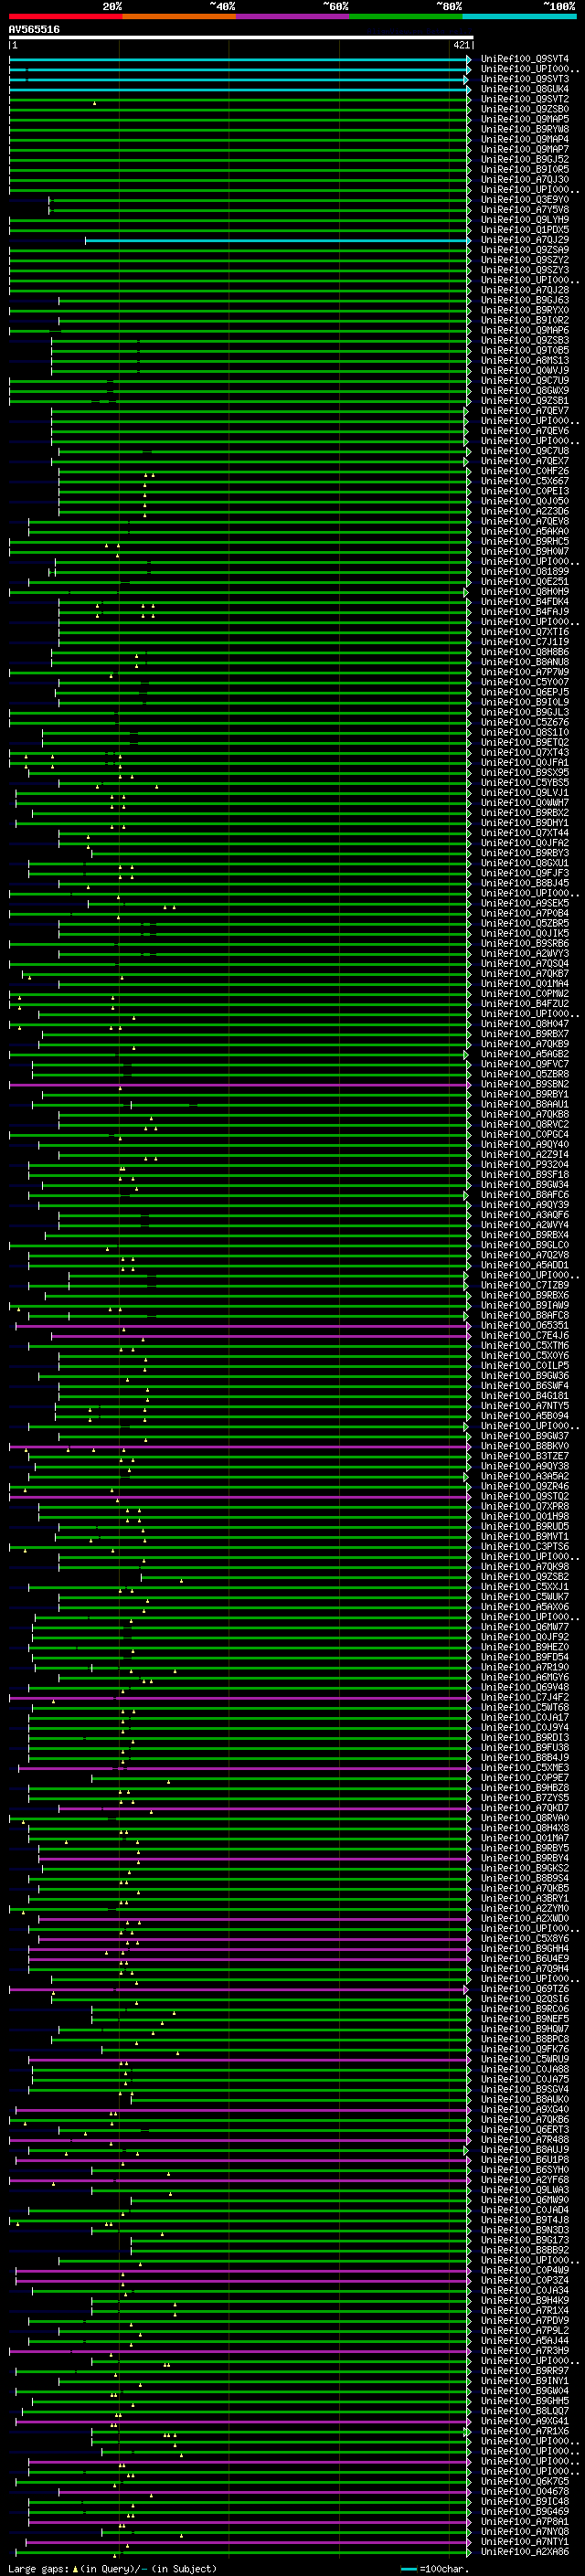Click the 421 query end position label
The width and height of the screenshot is (585, 2576).
[461, 46]
